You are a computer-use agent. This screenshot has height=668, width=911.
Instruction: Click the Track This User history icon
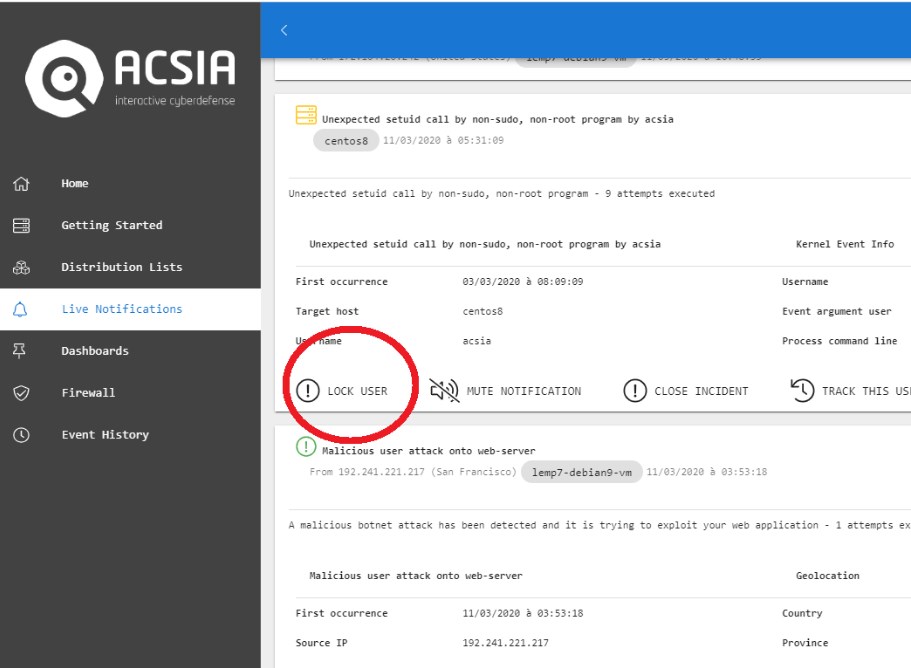pyautogui.click(x=802, y=390)
